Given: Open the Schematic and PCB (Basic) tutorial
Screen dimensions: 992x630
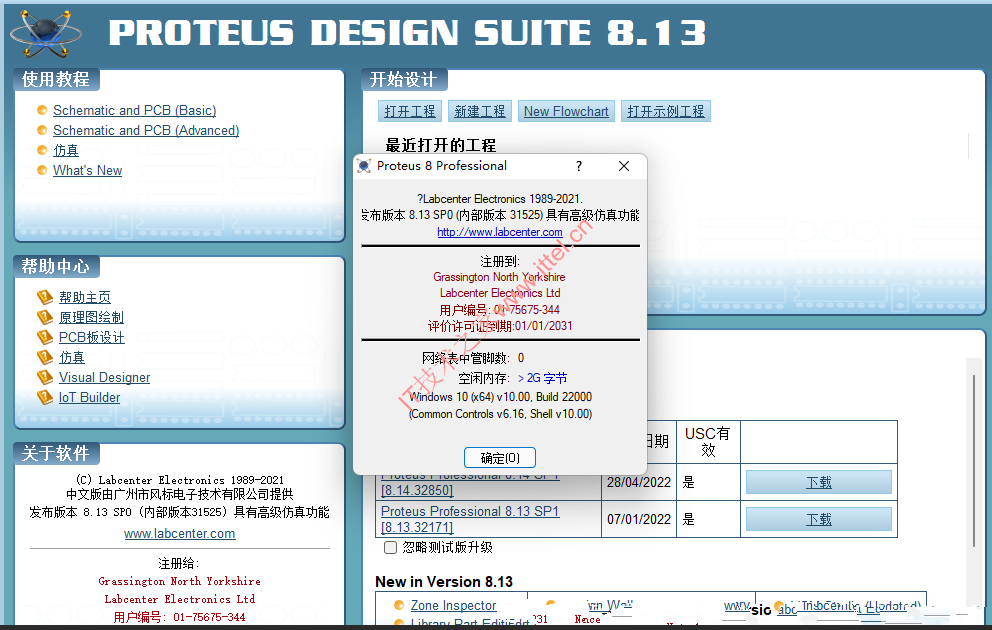Looking at the screenshot, I should tap(135, 110).
